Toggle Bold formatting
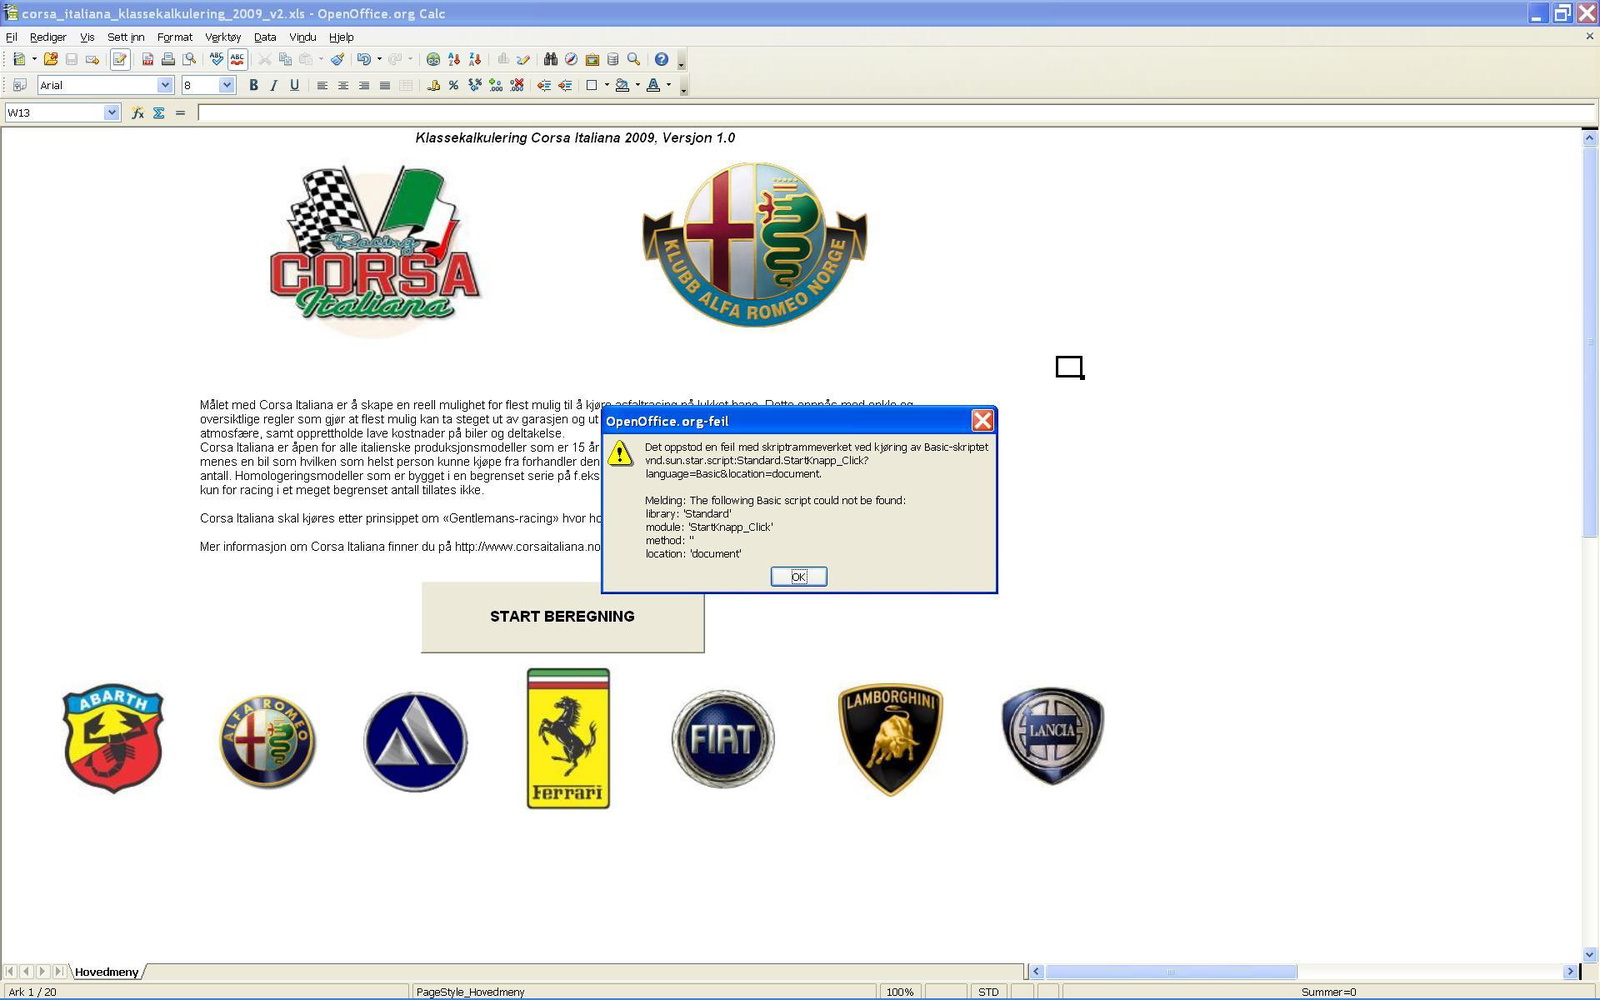 tap(254, 86)
